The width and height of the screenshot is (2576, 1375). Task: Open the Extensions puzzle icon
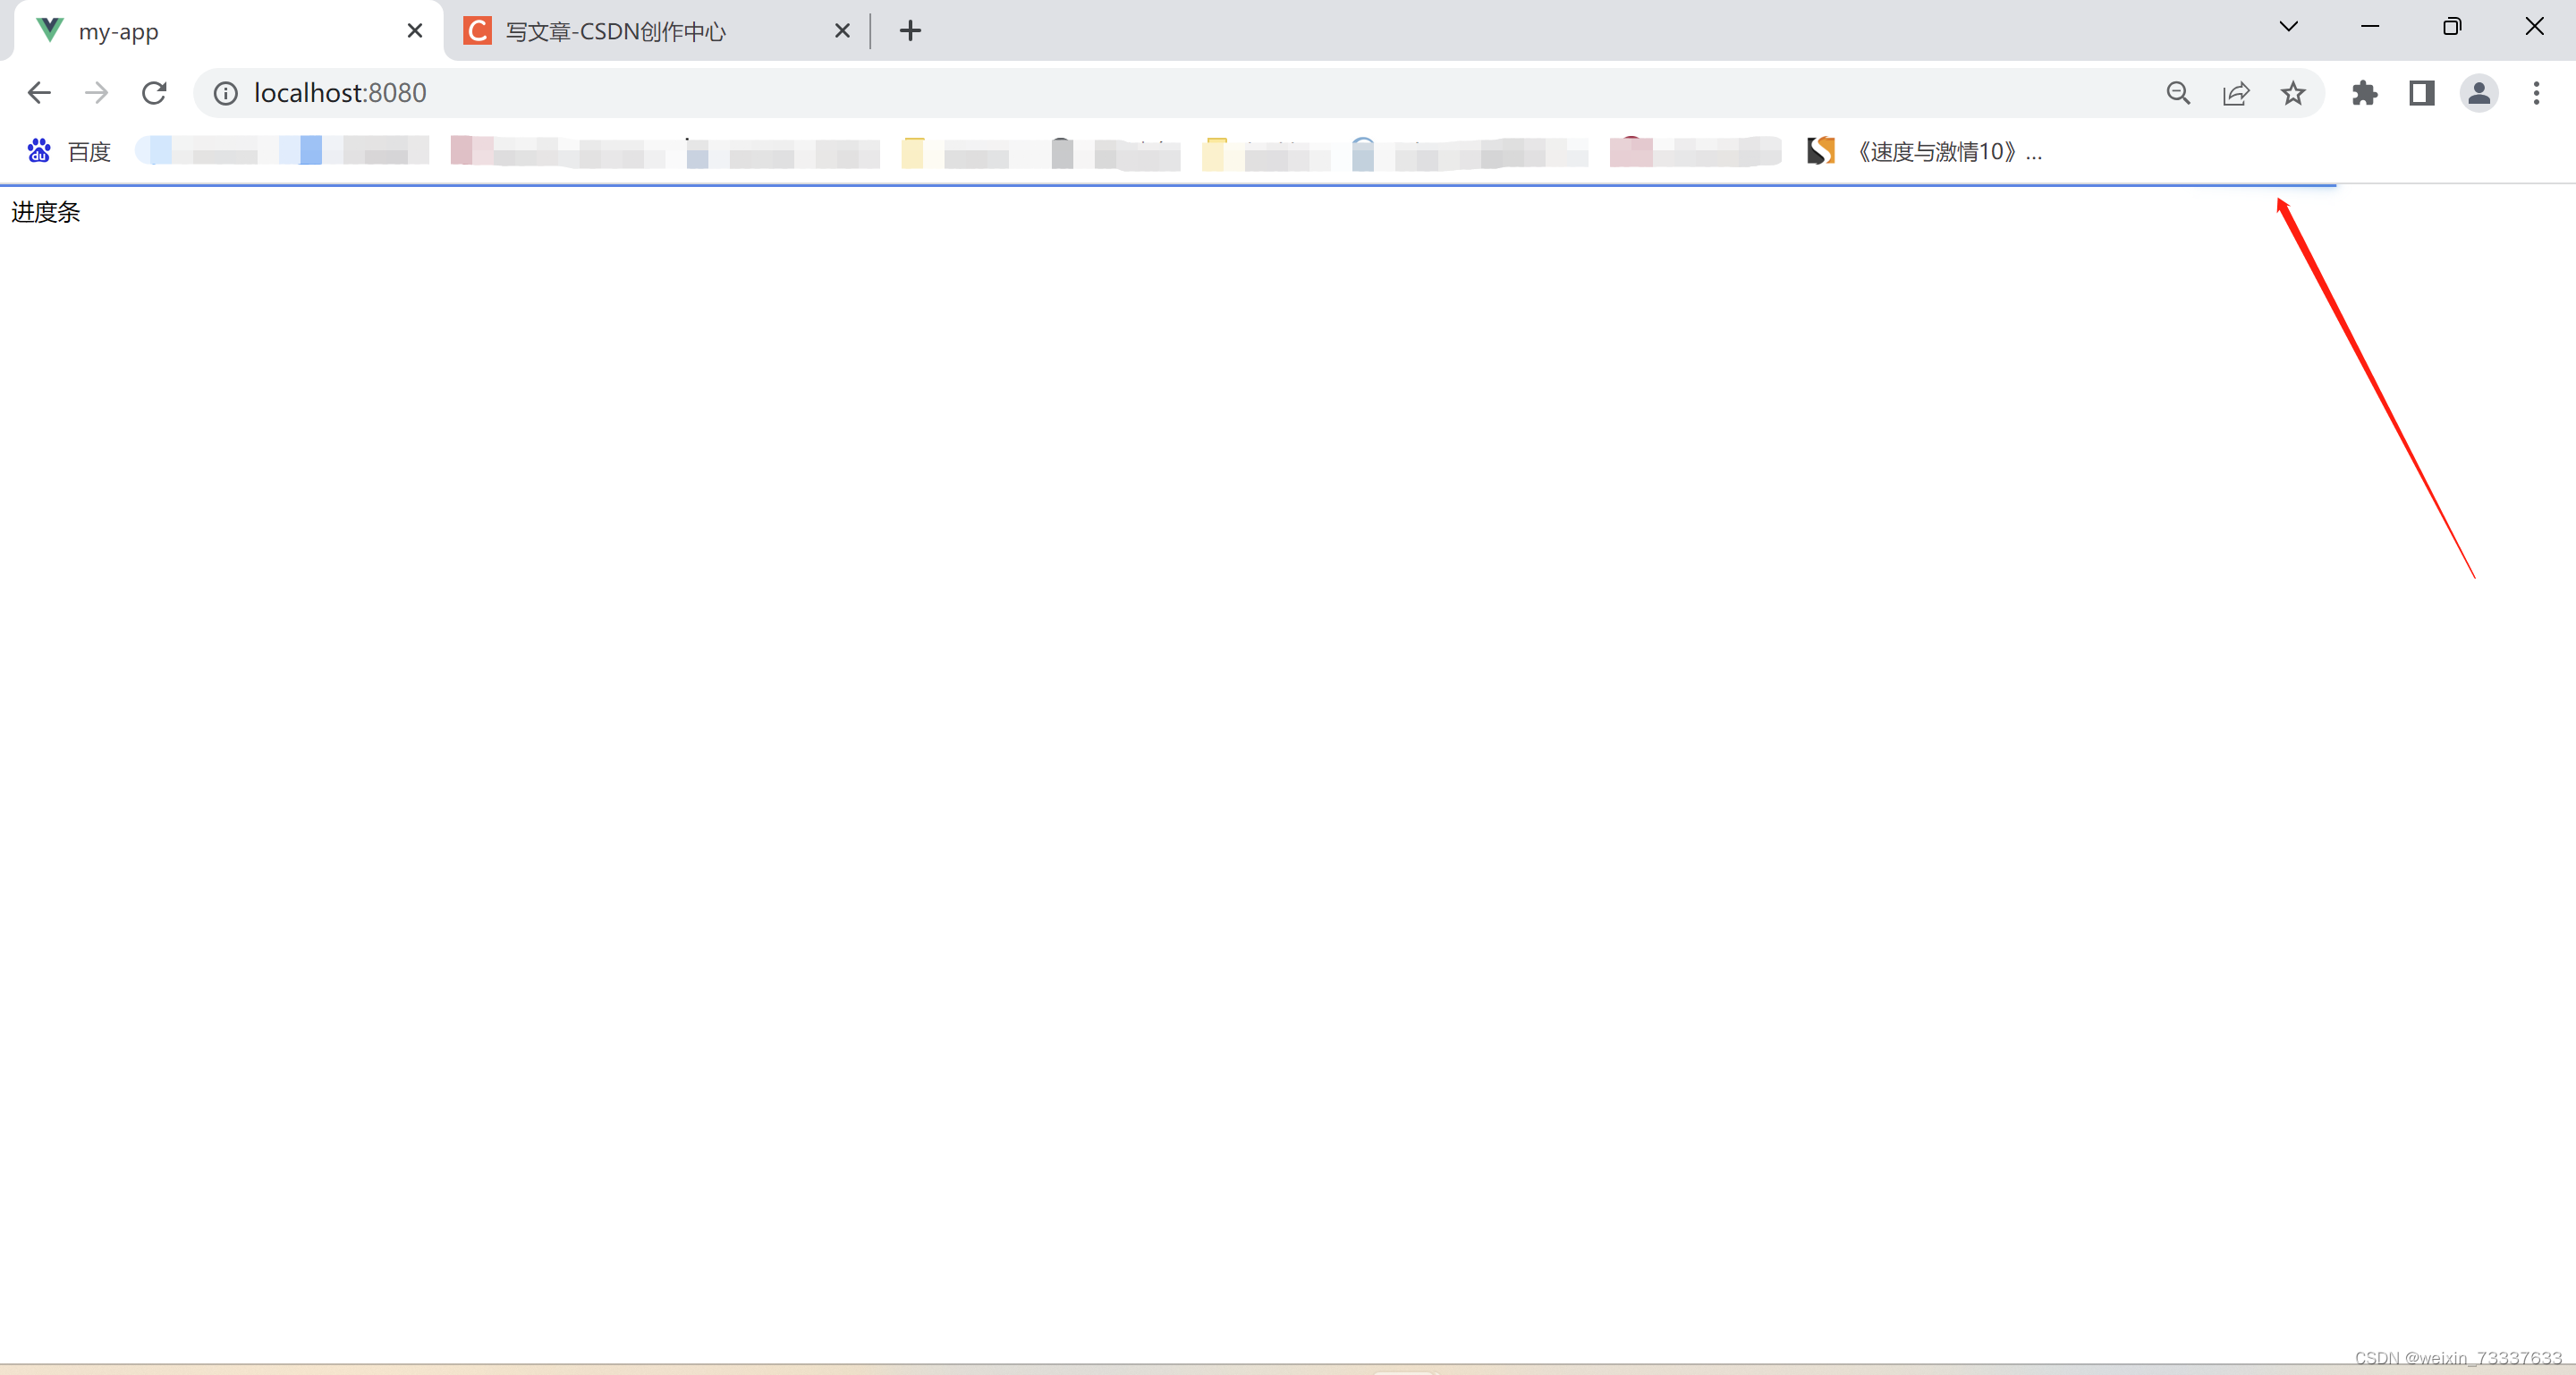point(2365,93)
